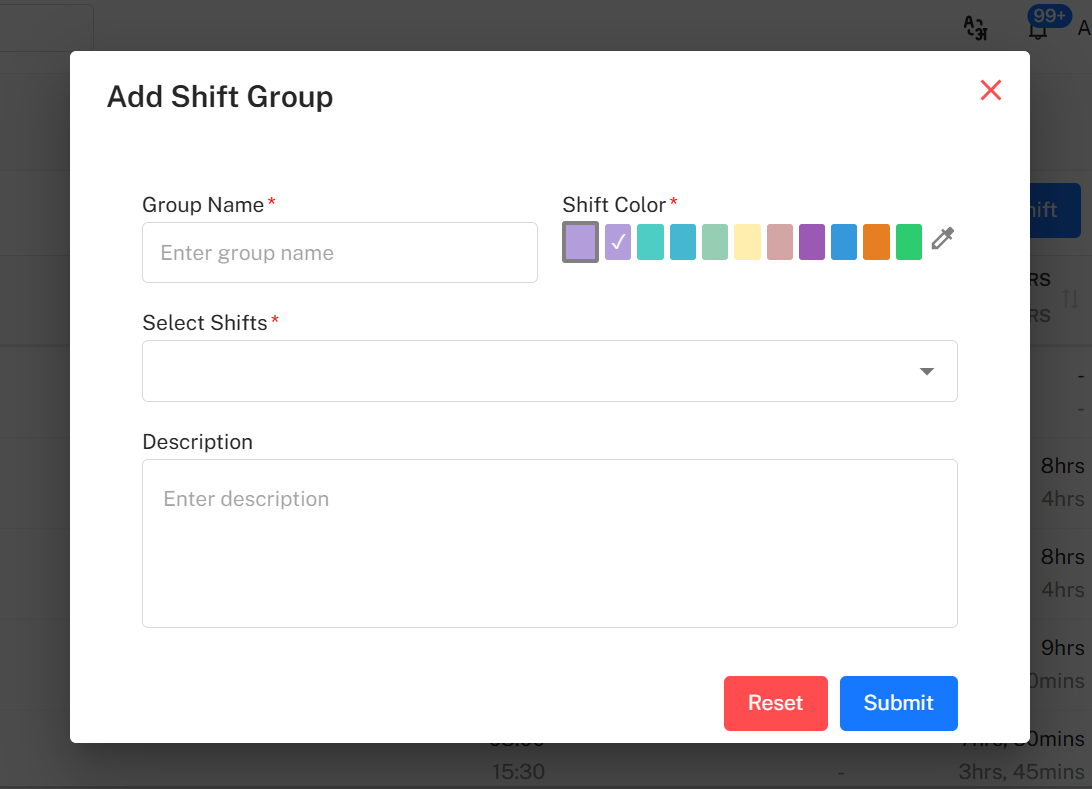Pick the pale yellow shift color
This screenshot has width=1092, height=789.
point(746,242)
